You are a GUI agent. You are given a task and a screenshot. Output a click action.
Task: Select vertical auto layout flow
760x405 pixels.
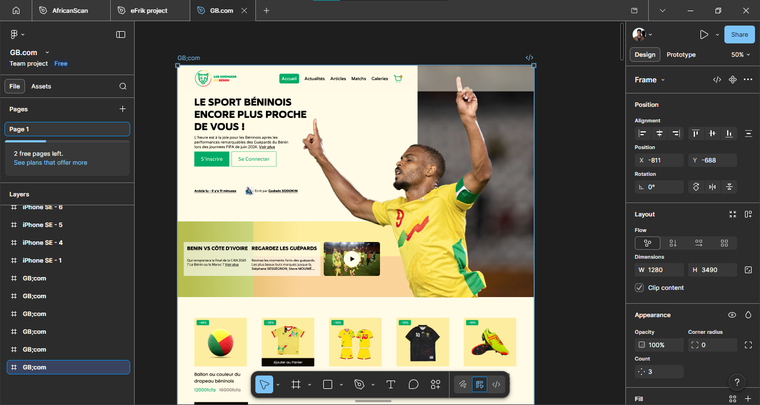click(673, 243)
